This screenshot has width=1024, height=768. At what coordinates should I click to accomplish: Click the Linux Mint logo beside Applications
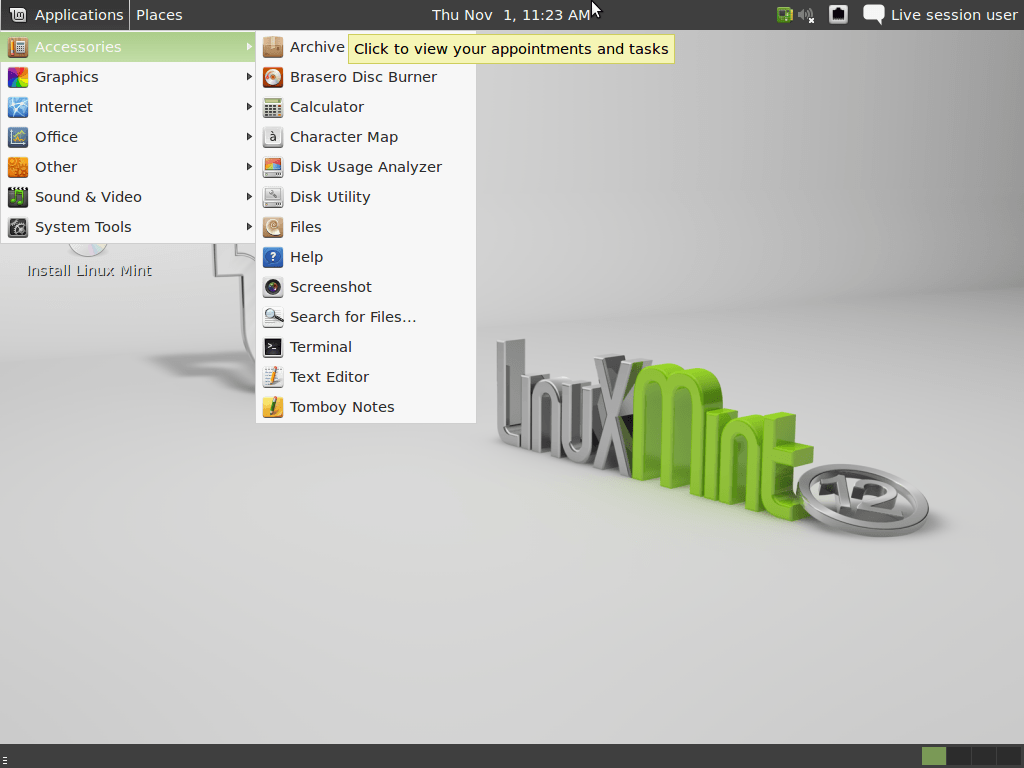(x=18, y=14)
